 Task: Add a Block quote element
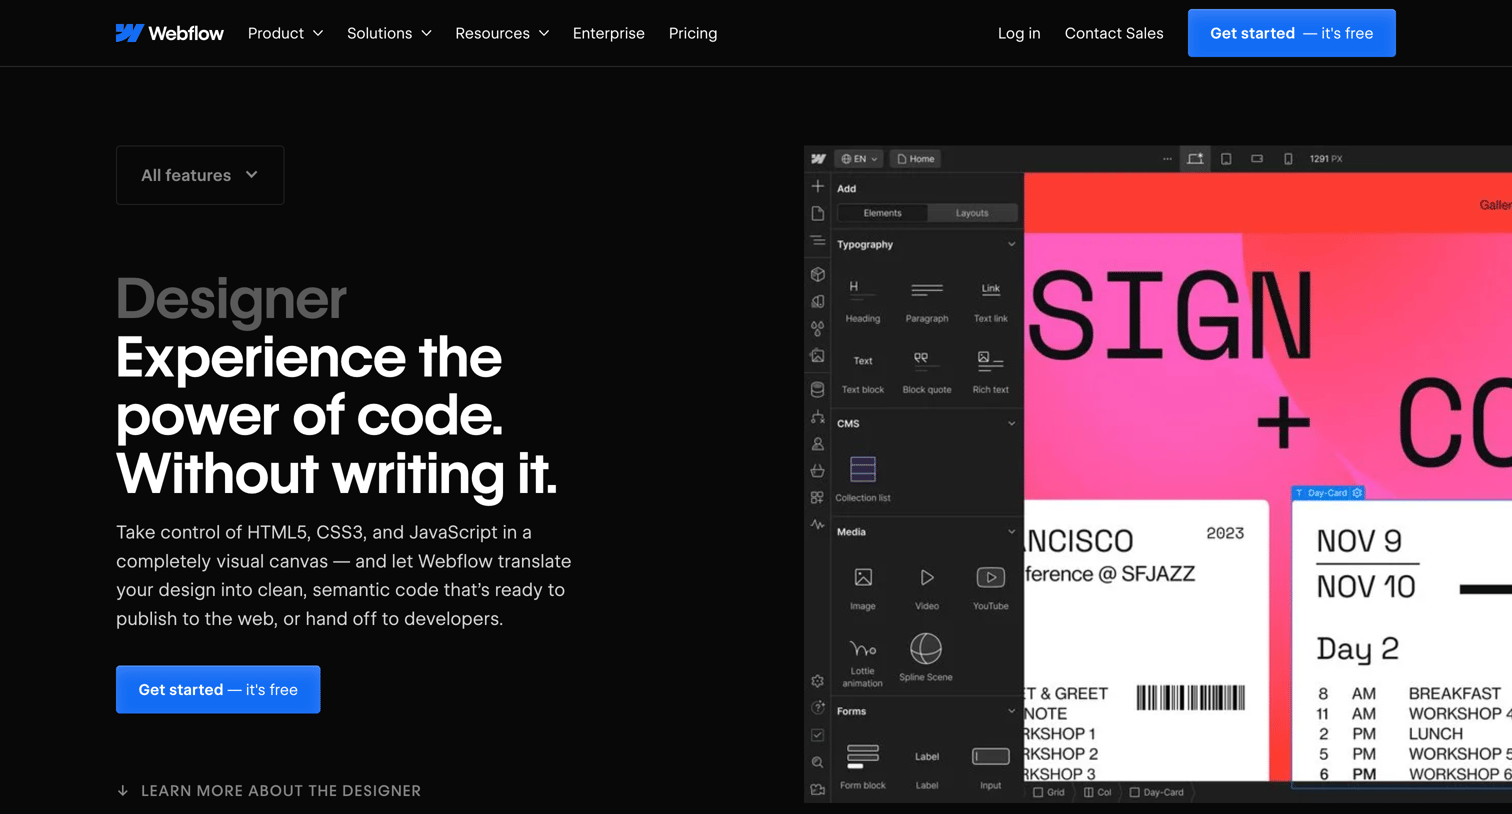coord(926,372)
